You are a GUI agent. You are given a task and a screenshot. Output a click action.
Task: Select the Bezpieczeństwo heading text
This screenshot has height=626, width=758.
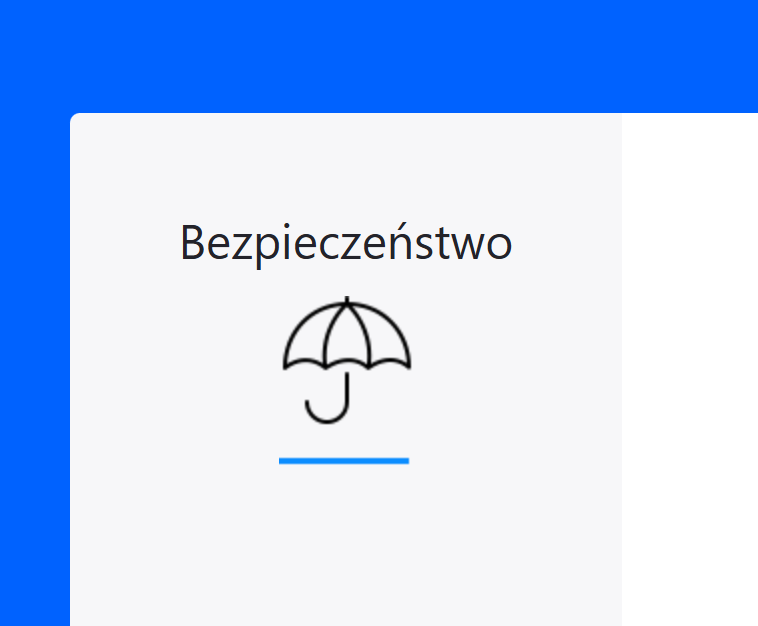pyautogui.click(x=346, y=244)
